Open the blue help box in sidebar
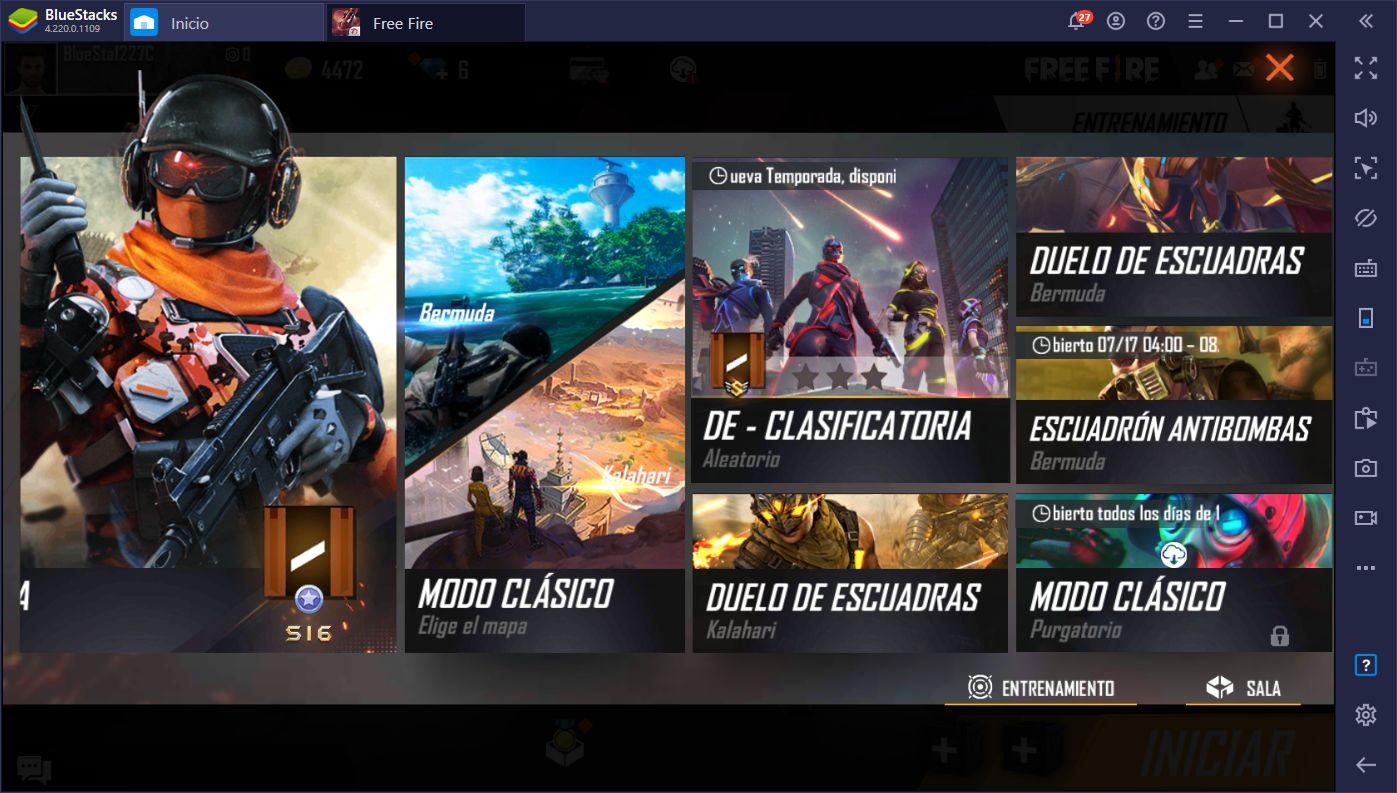Image resolution: width=1397 pixels, height=793 pixels. pyautogui.click(x=1365, y=665)
